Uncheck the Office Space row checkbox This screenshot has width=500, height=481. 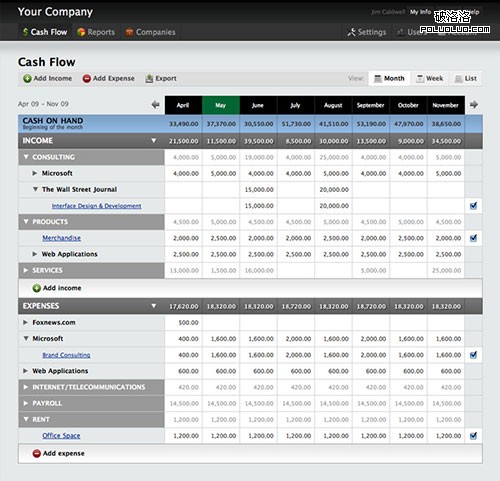pos(473,436)
